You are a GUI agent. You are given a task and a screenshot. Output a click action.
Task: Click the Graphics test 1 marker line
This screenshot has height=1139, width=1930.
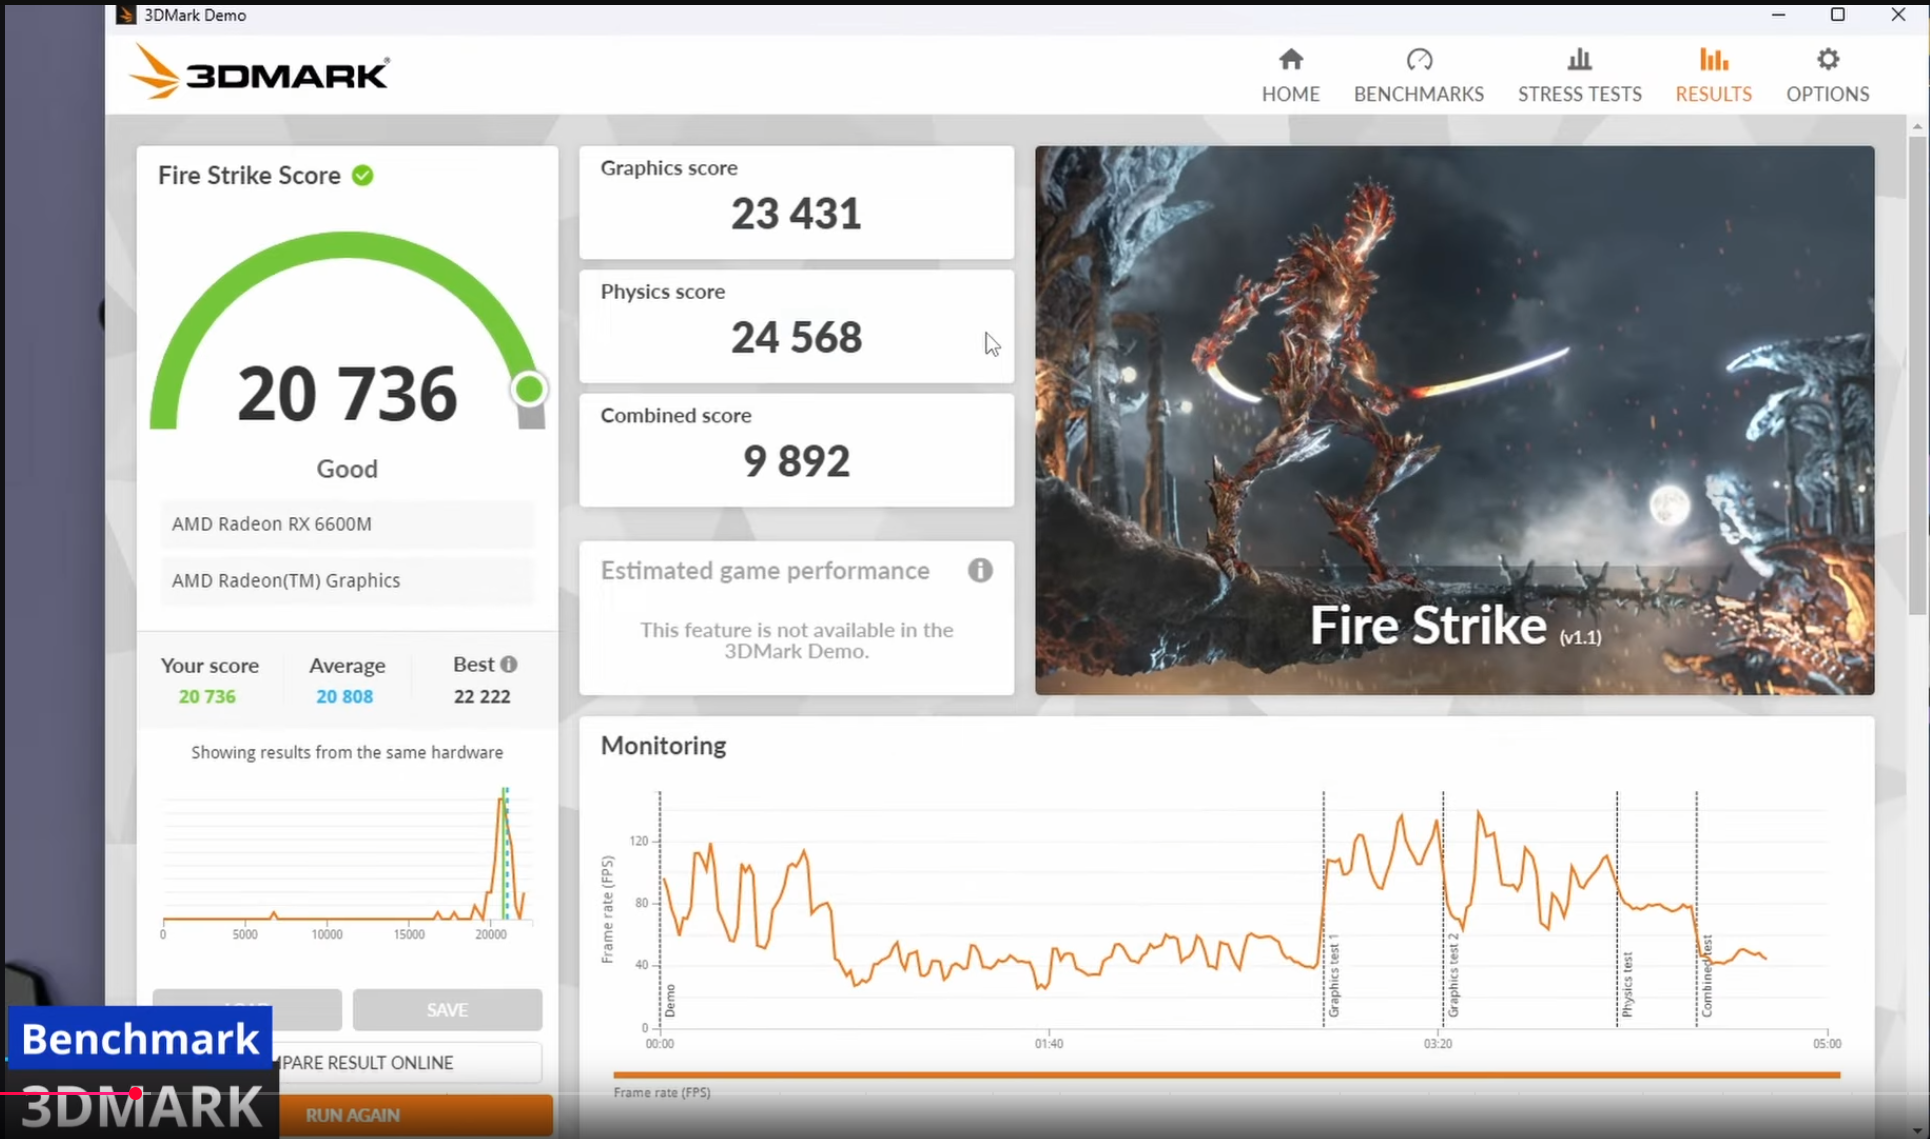1323,908
